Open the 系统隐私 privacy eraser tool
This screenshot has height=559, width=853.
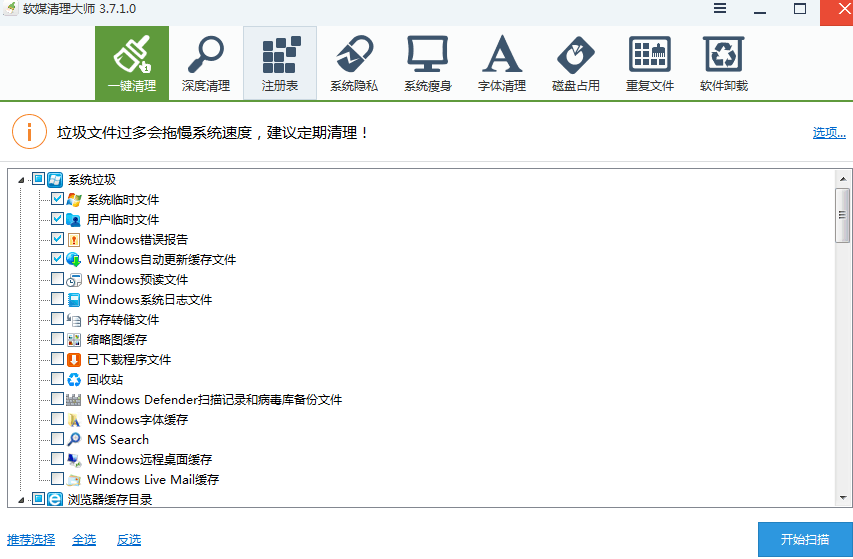pos(354,63)
